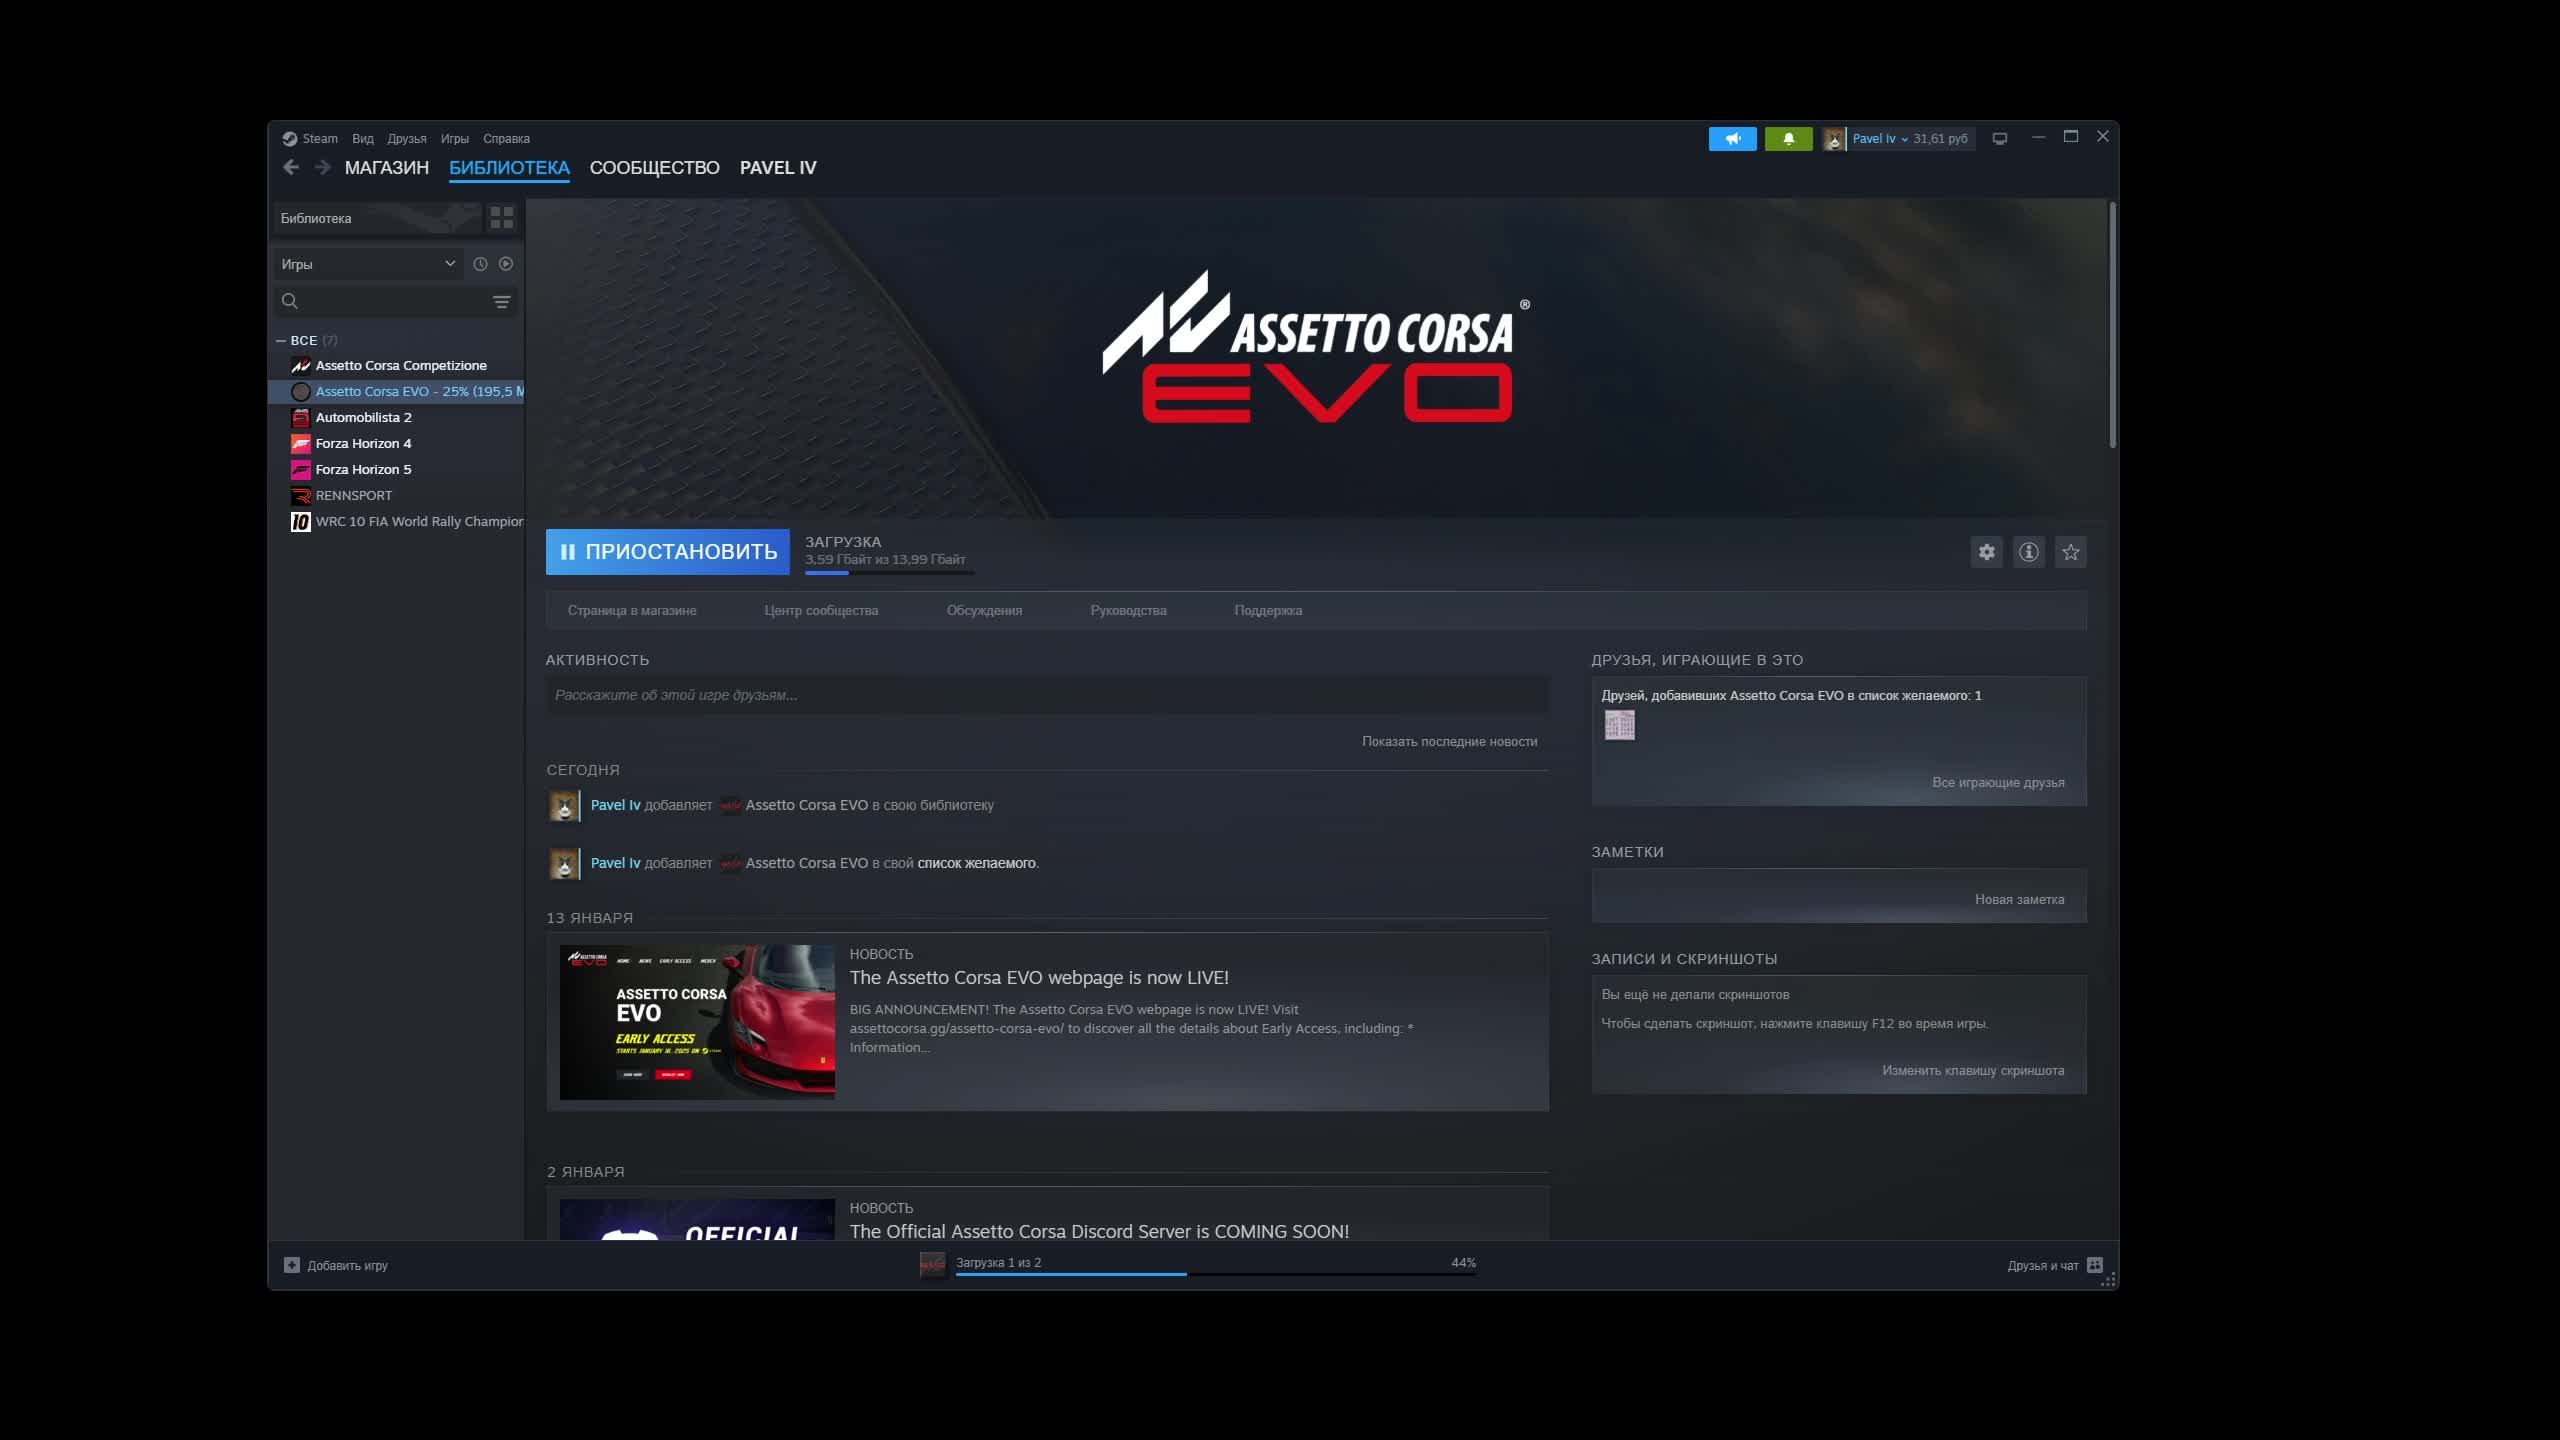Image resolution: width=2560 pixels, height=1440 pixels.
Task: Pause download with ПРИОСТАНОВИТЬ button
Action: click(x=667, y=552)
